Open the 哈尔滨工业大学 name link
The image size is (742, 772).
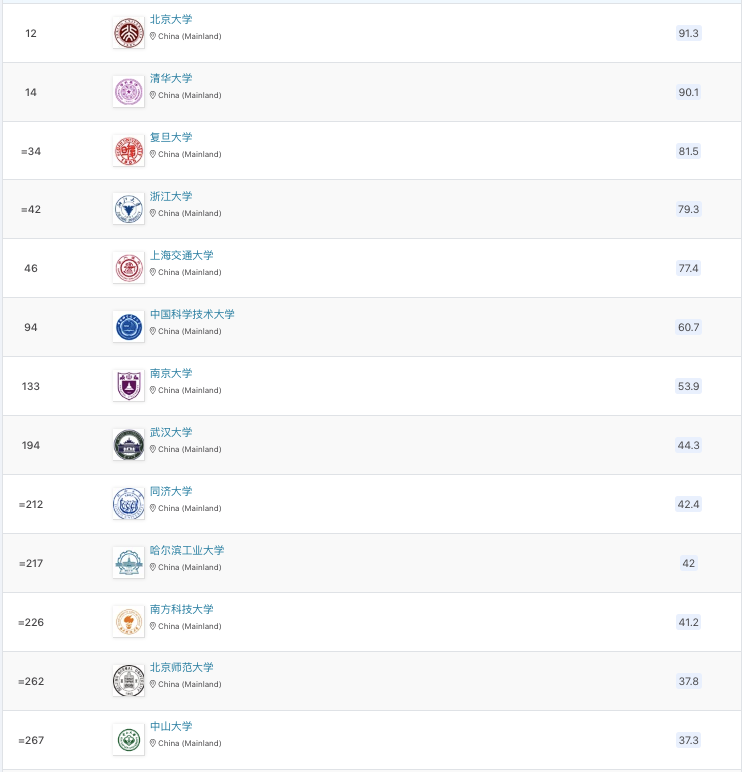187,551
